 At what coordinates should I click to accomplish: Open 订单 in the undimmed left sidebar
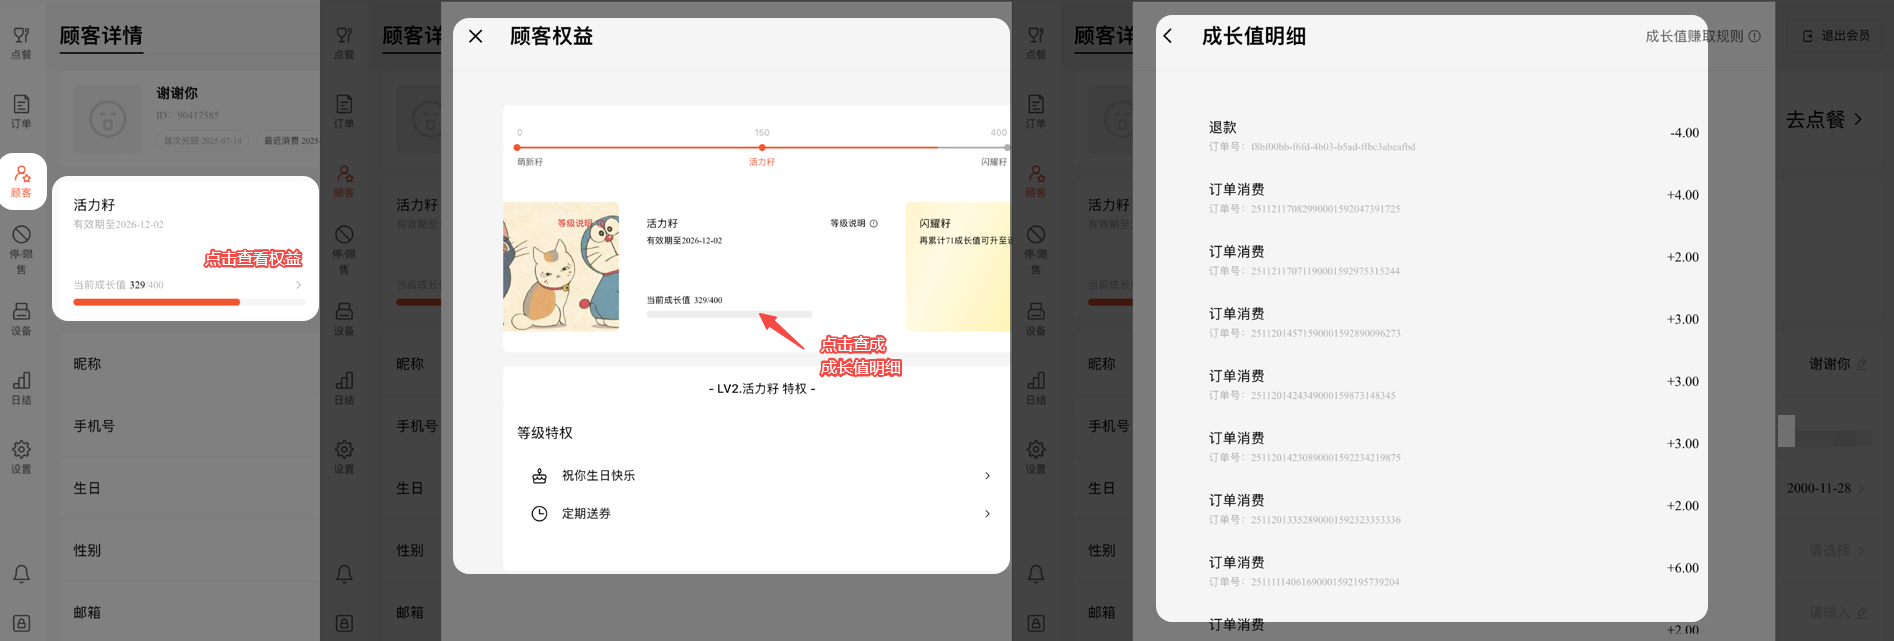[21, 111]
